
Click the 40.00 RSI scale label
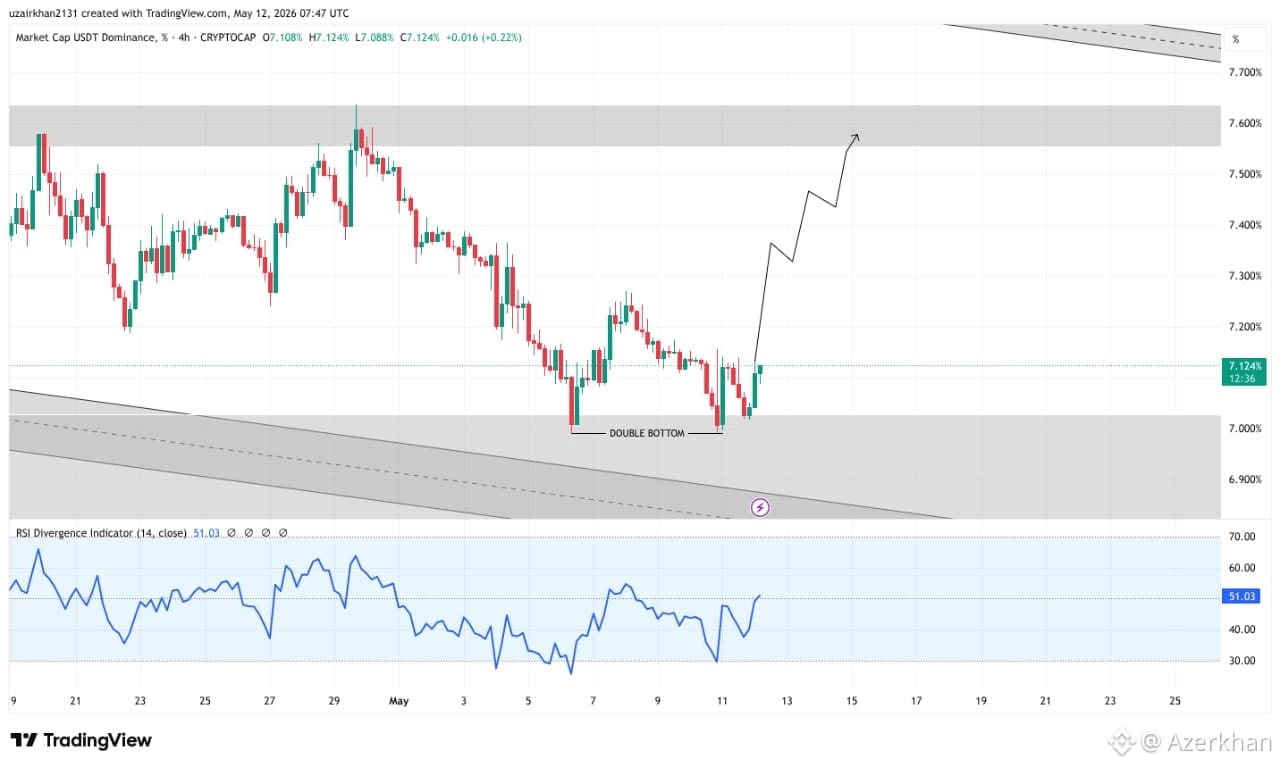1242,630
